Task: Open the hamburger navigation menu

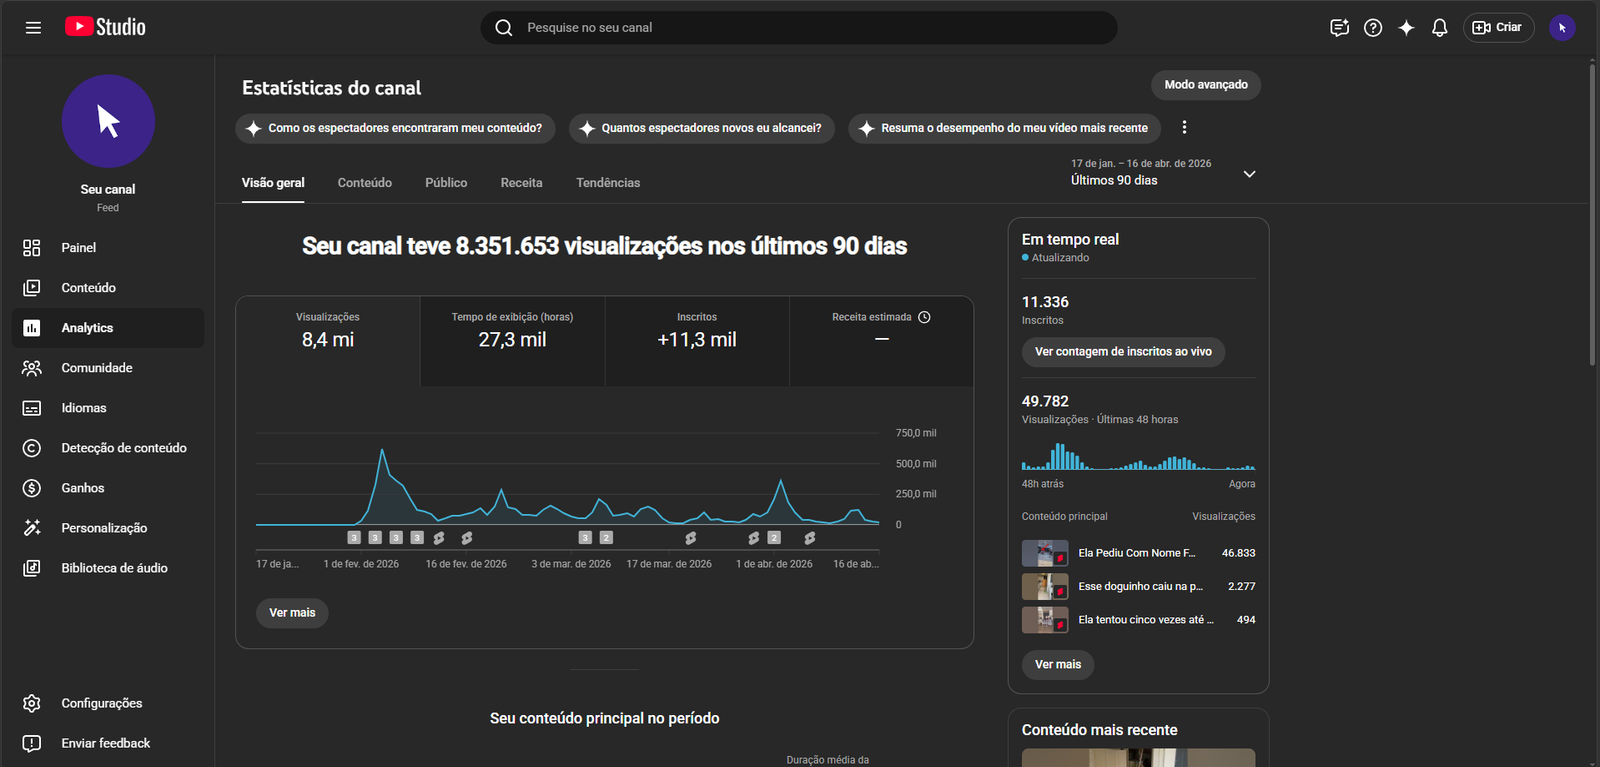Action: (x=33, y=28)
